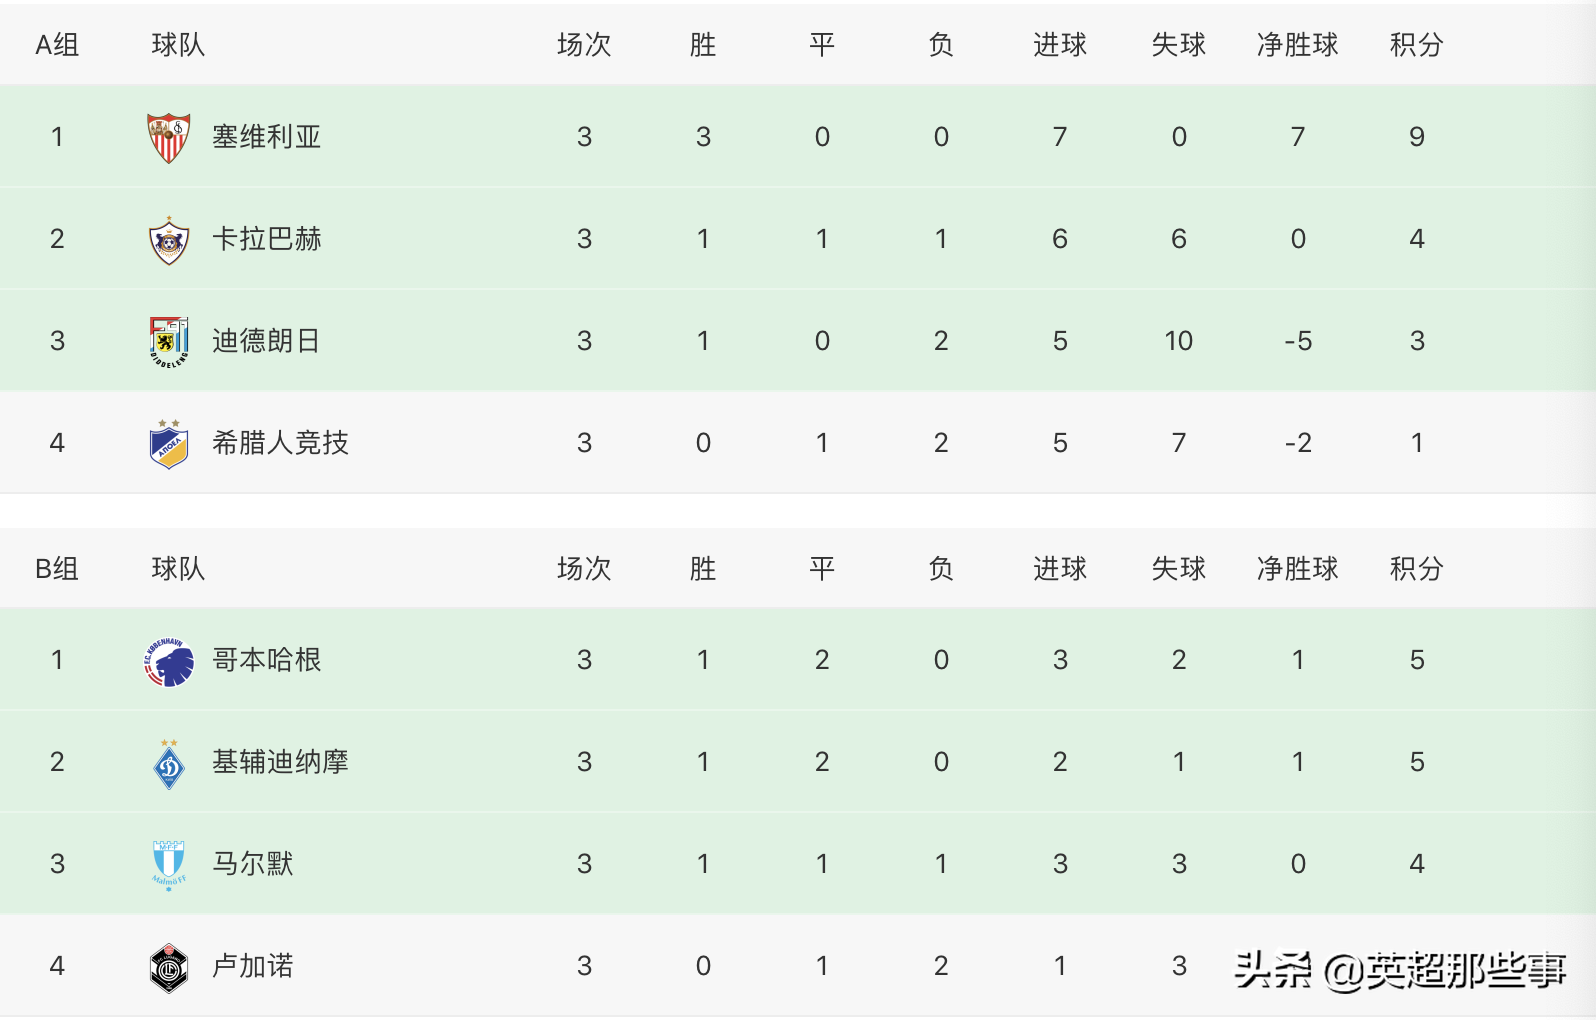Click the Qarabag team badge
This screenshot has width=1596, height=1020.
point(169,240)
